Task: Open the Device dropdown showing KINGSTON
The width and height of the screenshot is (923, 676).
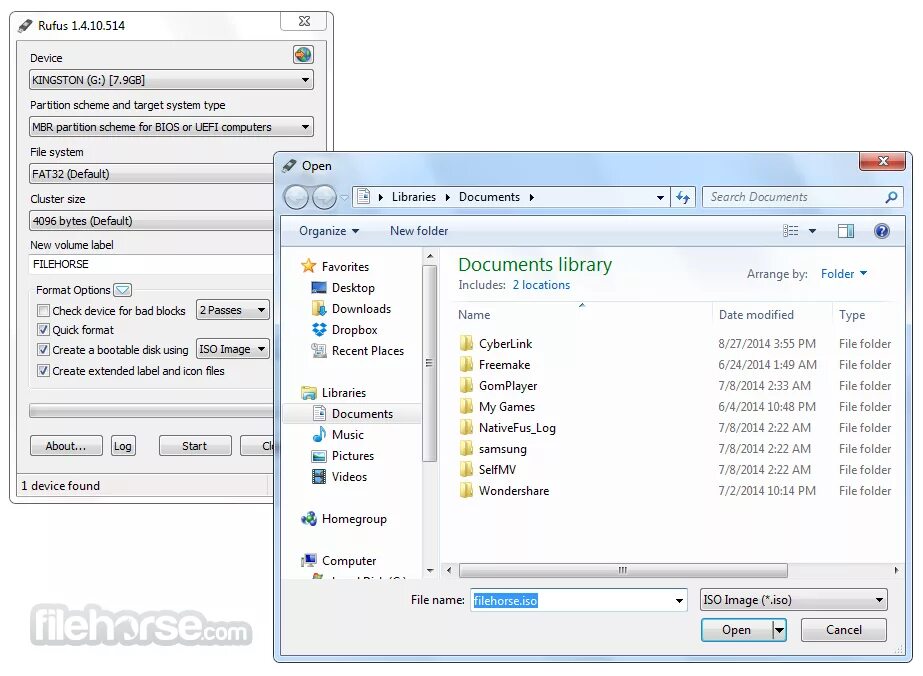Action: pyautogui.click(x=171, y=79)
